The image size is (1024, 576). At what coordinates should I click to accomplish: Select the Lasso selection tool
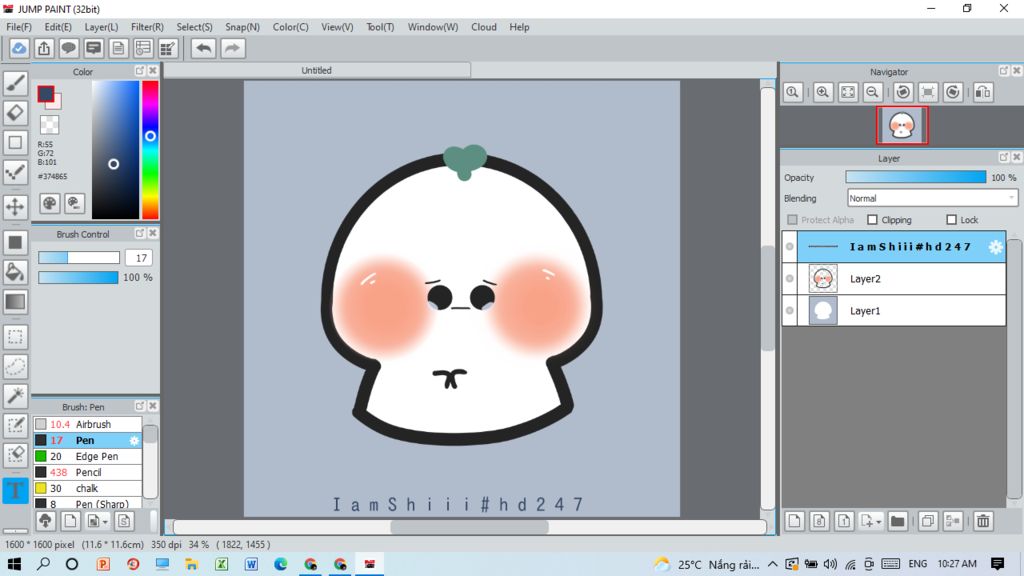pyautogui.click(x=15, y=366)
